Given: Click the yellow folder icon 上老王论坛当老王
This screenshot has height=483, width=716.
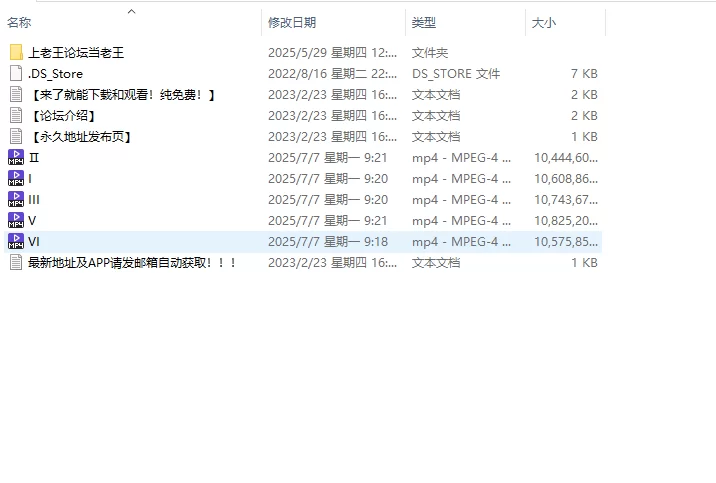Looking at the screenshot, I should (x=16, y=52).
